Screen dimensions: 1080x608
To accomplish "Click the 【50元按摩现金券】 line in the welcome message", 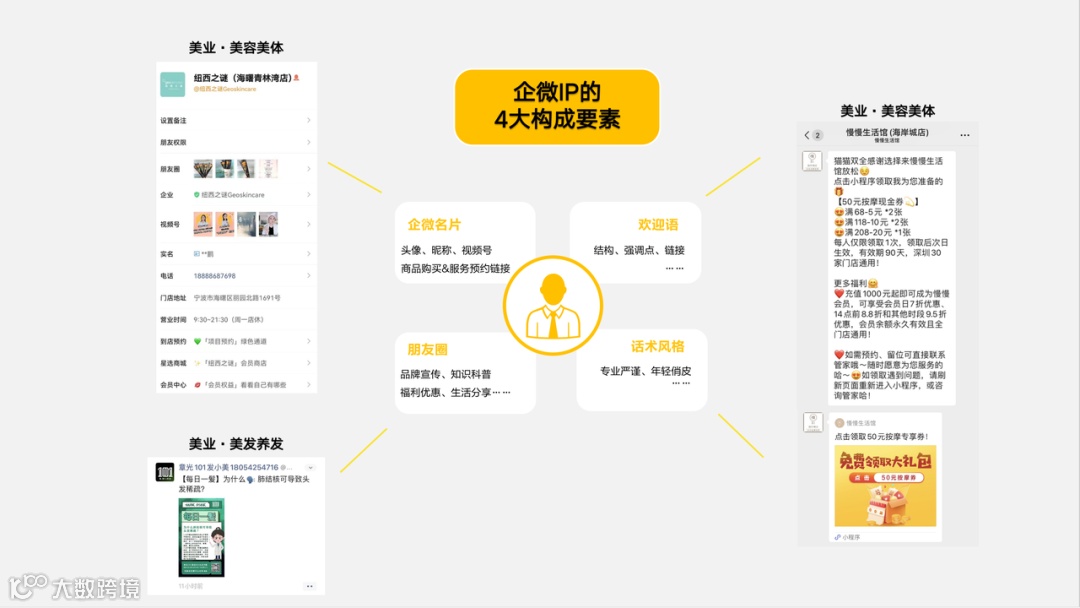I will coord(876,202).
